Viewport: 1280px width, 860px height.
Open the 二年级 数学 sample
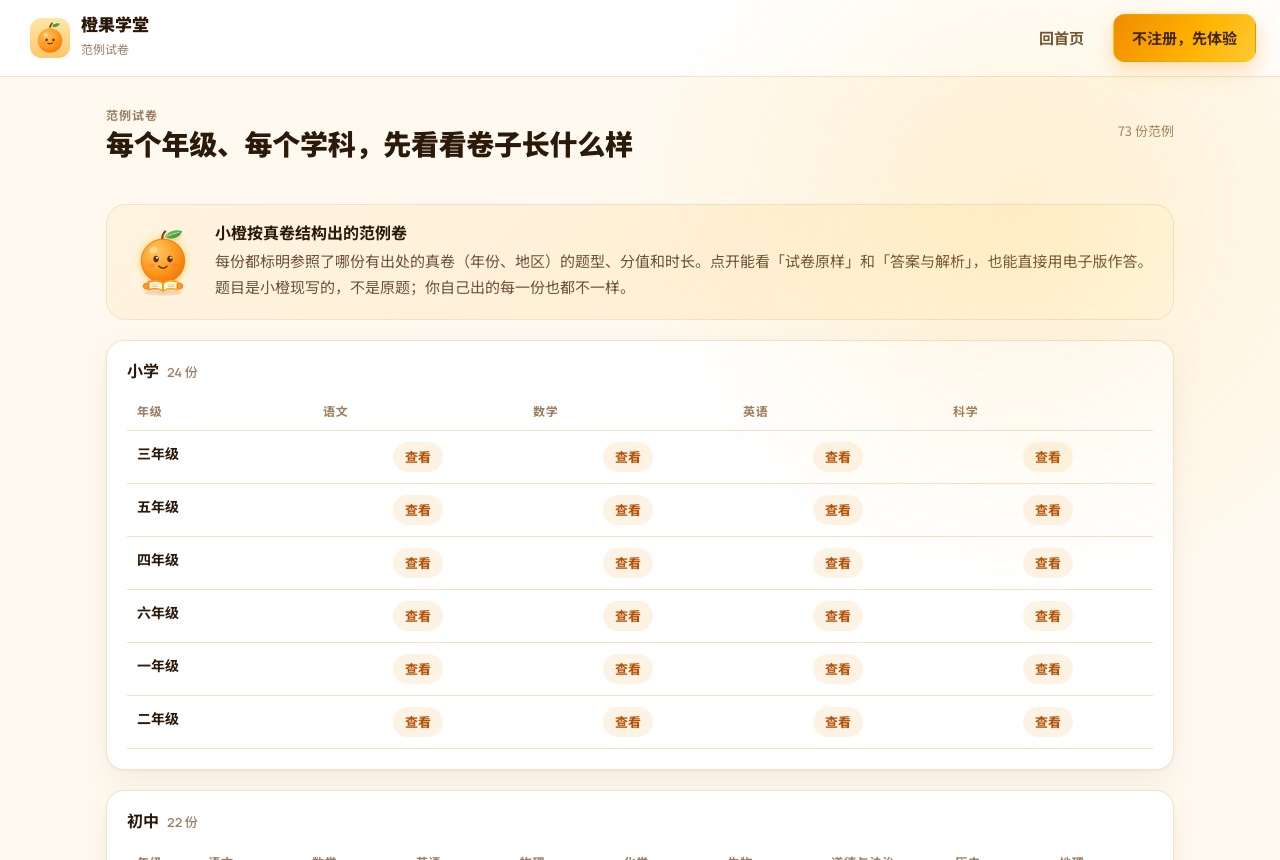pos(628,722)
